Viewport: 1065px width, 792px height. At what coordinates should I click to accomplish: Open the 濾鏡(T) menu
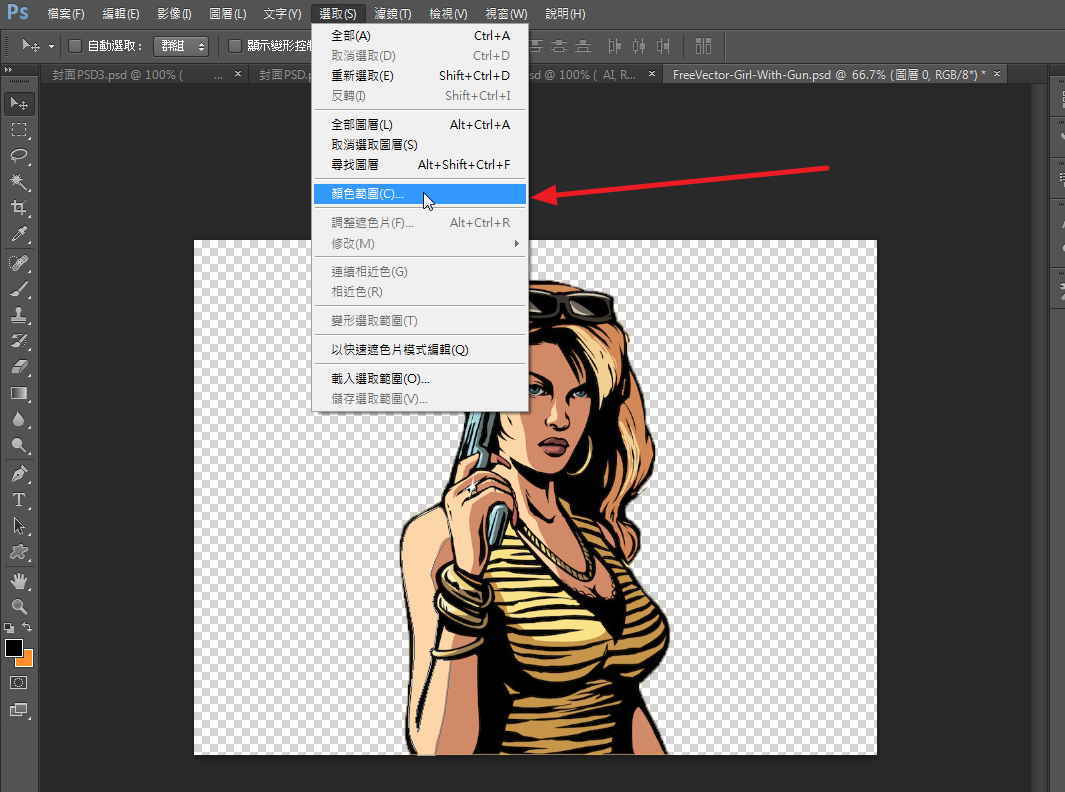tap(393, 14)
